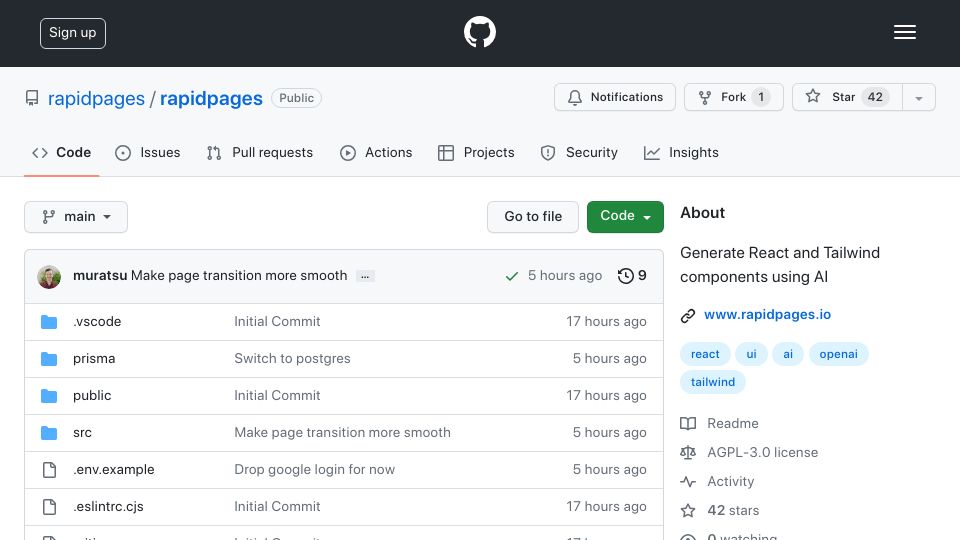Click the Activity pulse icon

688,482
